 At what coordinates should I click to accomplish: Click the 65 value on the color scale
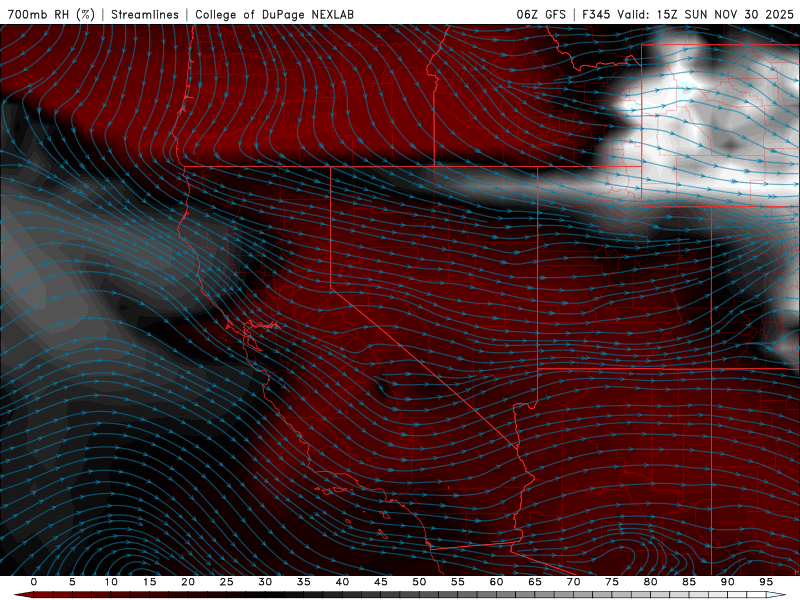(535, 582)
